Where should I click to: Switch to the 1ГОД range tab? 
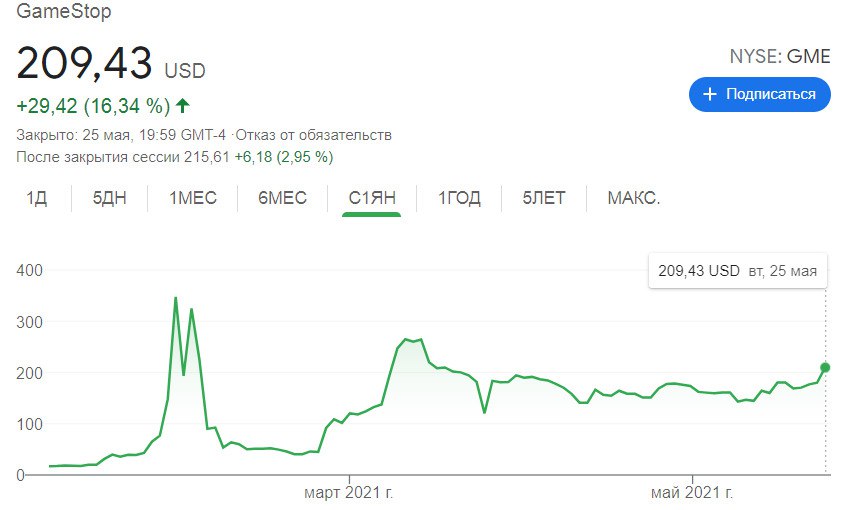(x=459, y=198)
